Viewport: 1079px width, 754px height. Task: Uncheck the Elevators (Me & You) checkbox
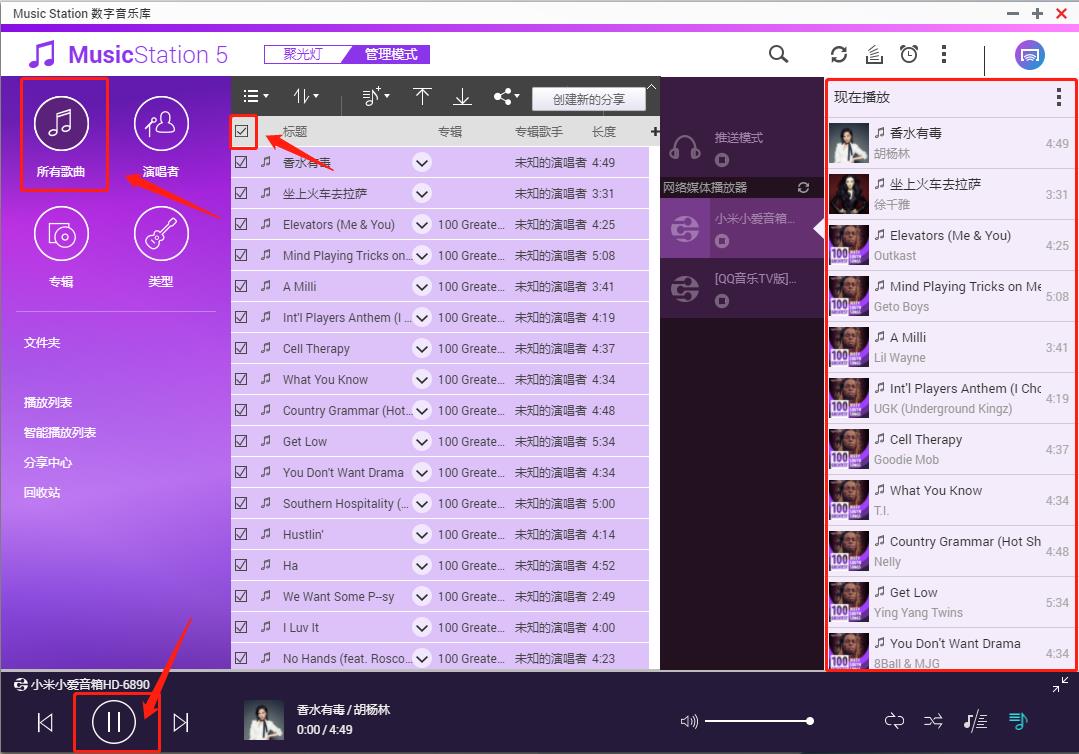pos(241,224)
